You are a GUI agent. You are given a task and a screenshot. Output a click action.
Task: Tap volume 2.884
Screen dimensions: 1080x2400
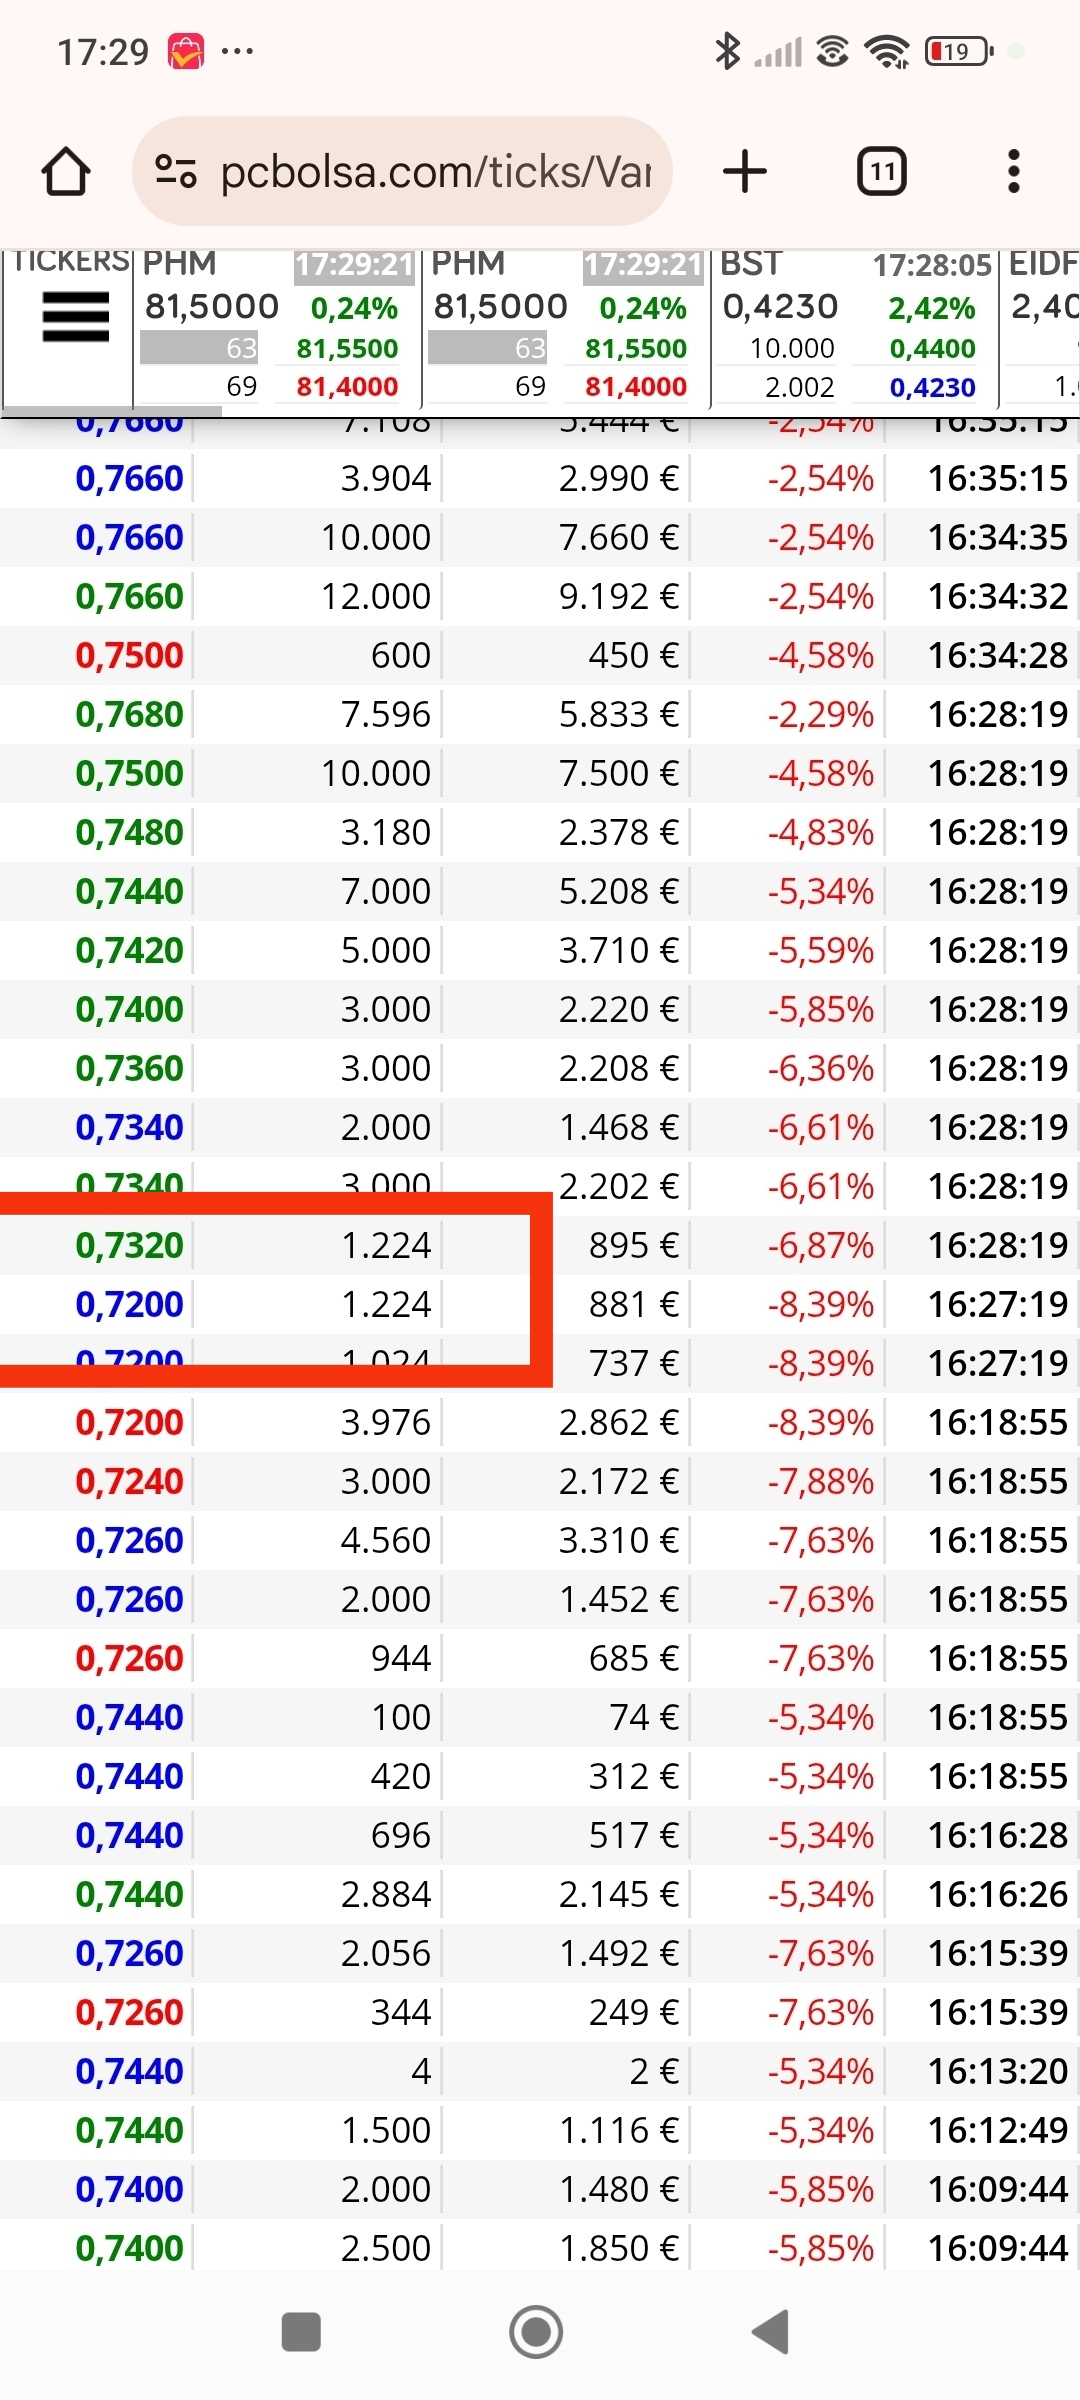coord(386,1895)
